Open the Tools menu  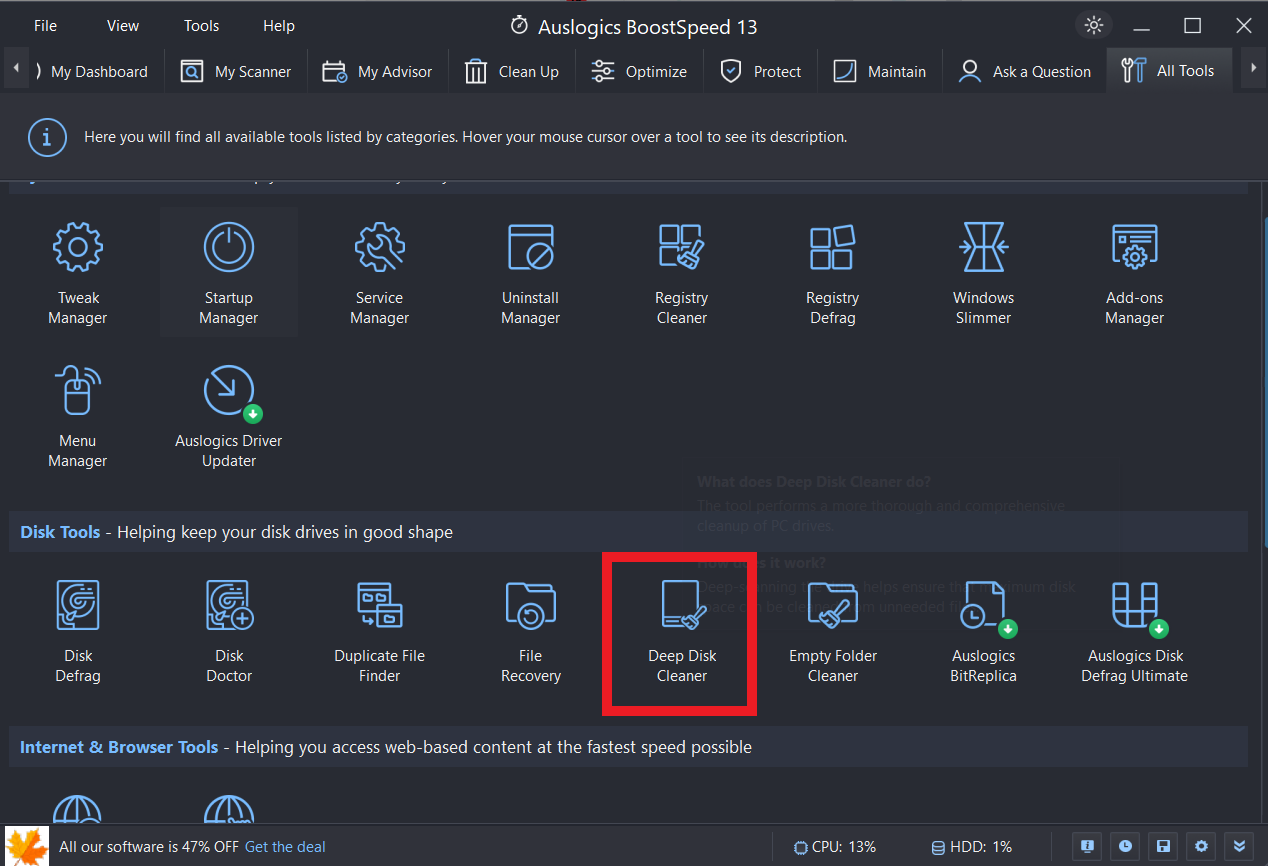(201, 26)
